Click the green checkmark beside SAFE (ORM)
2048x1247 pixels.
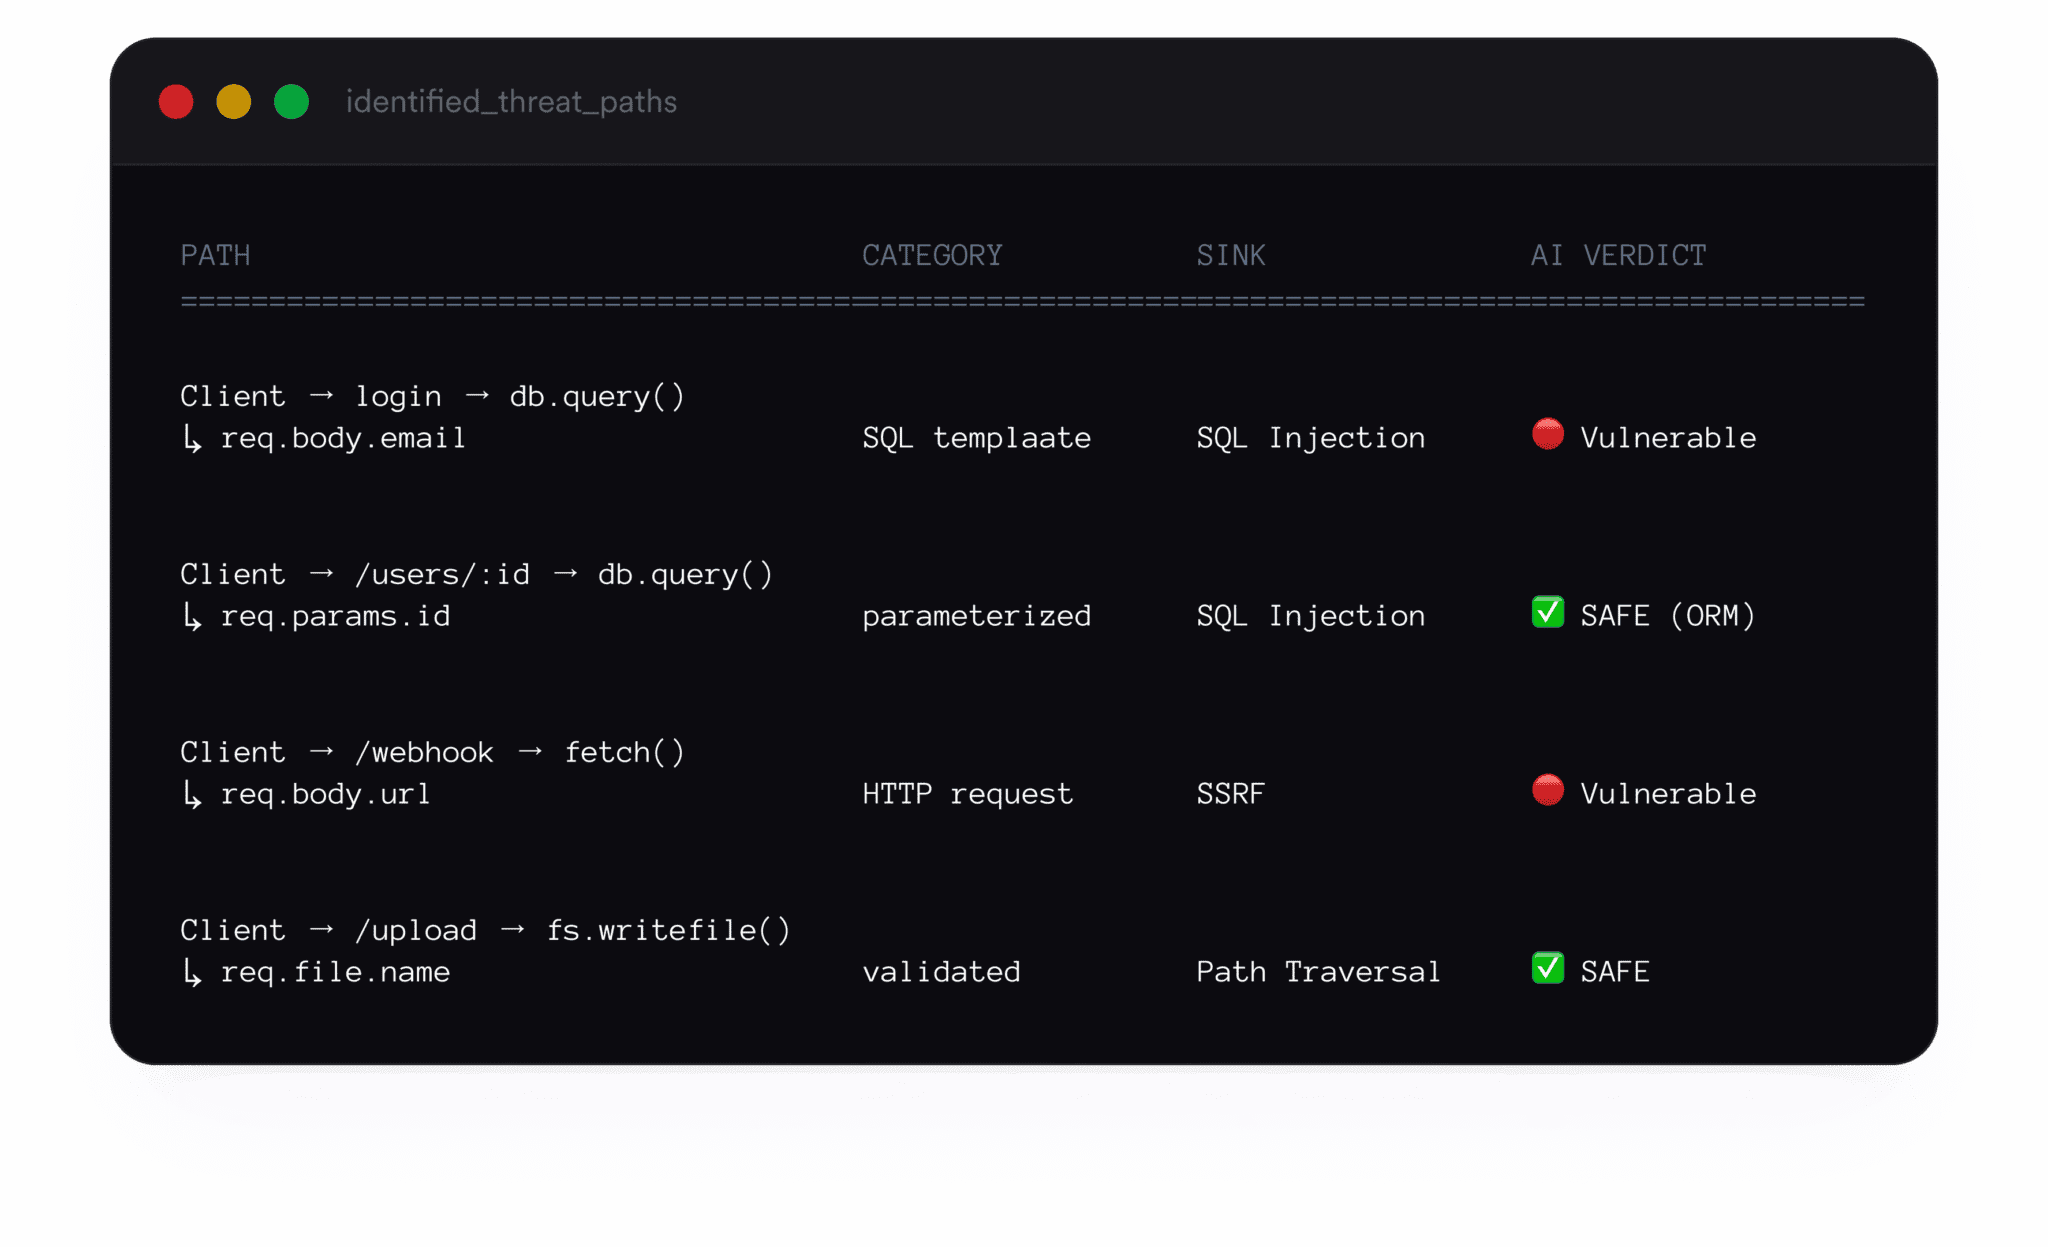pyautogui.click(x=1548, y=612)
